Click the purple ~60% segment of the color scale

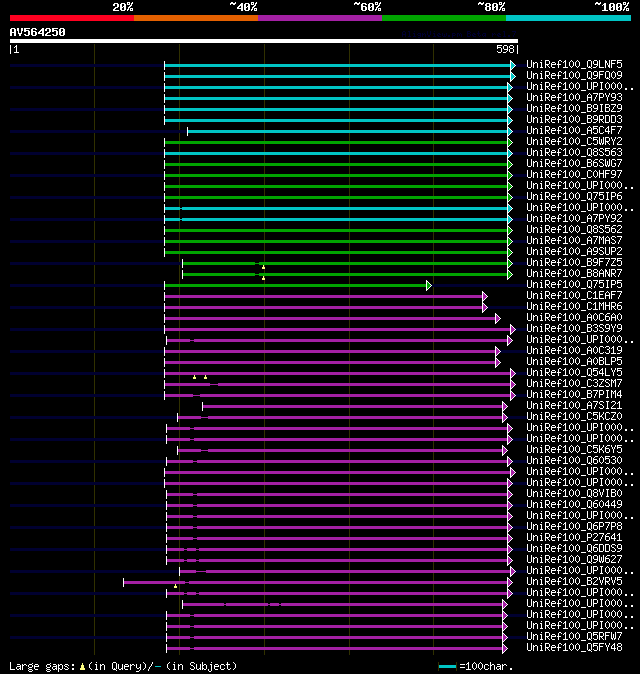tap(320, 18)
